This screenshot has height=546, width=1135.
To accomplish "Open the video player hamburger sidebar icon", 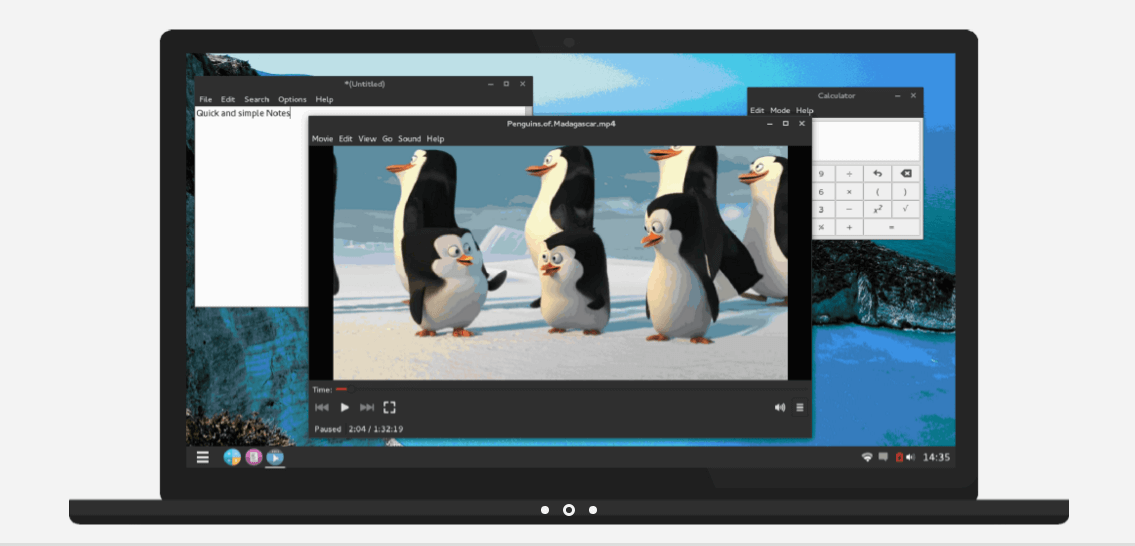I will coord(800,408).
